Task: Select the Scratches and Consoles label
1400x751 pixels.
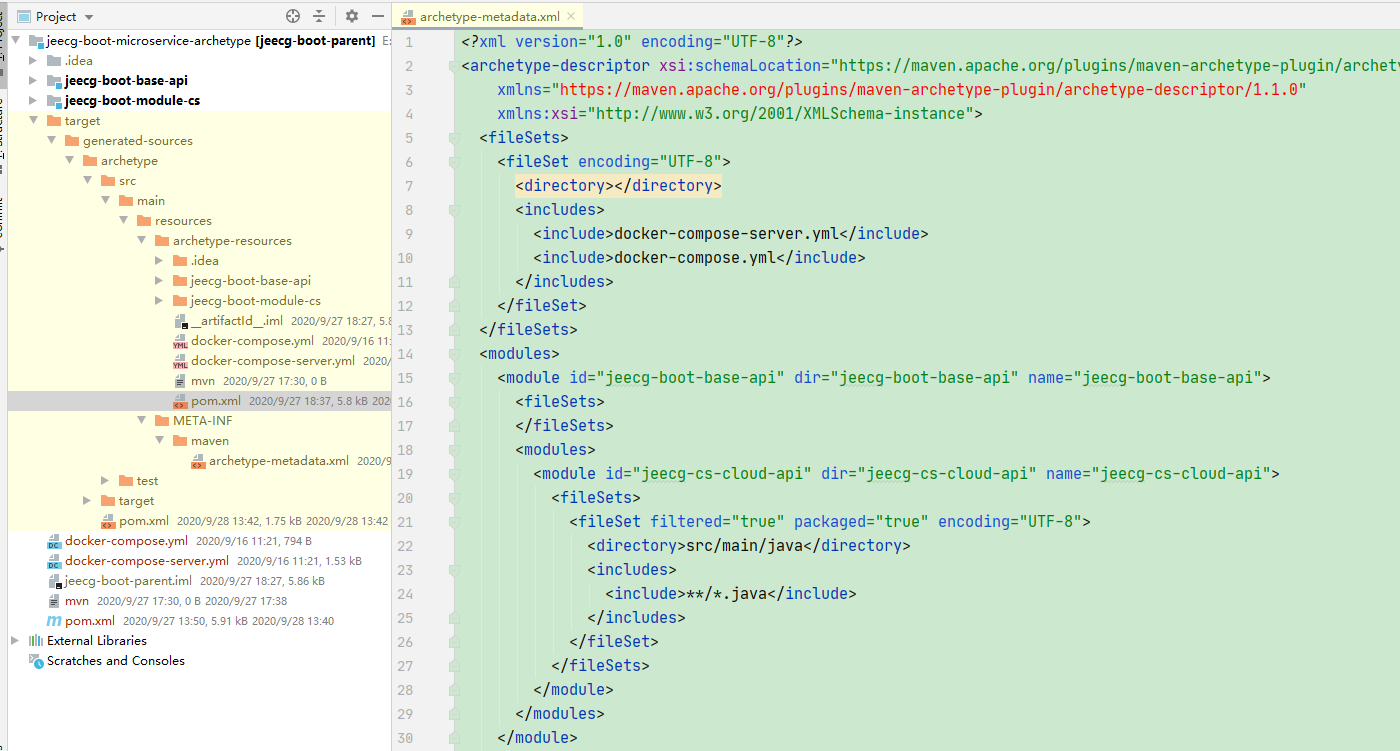Action: [x=116, y=661]
